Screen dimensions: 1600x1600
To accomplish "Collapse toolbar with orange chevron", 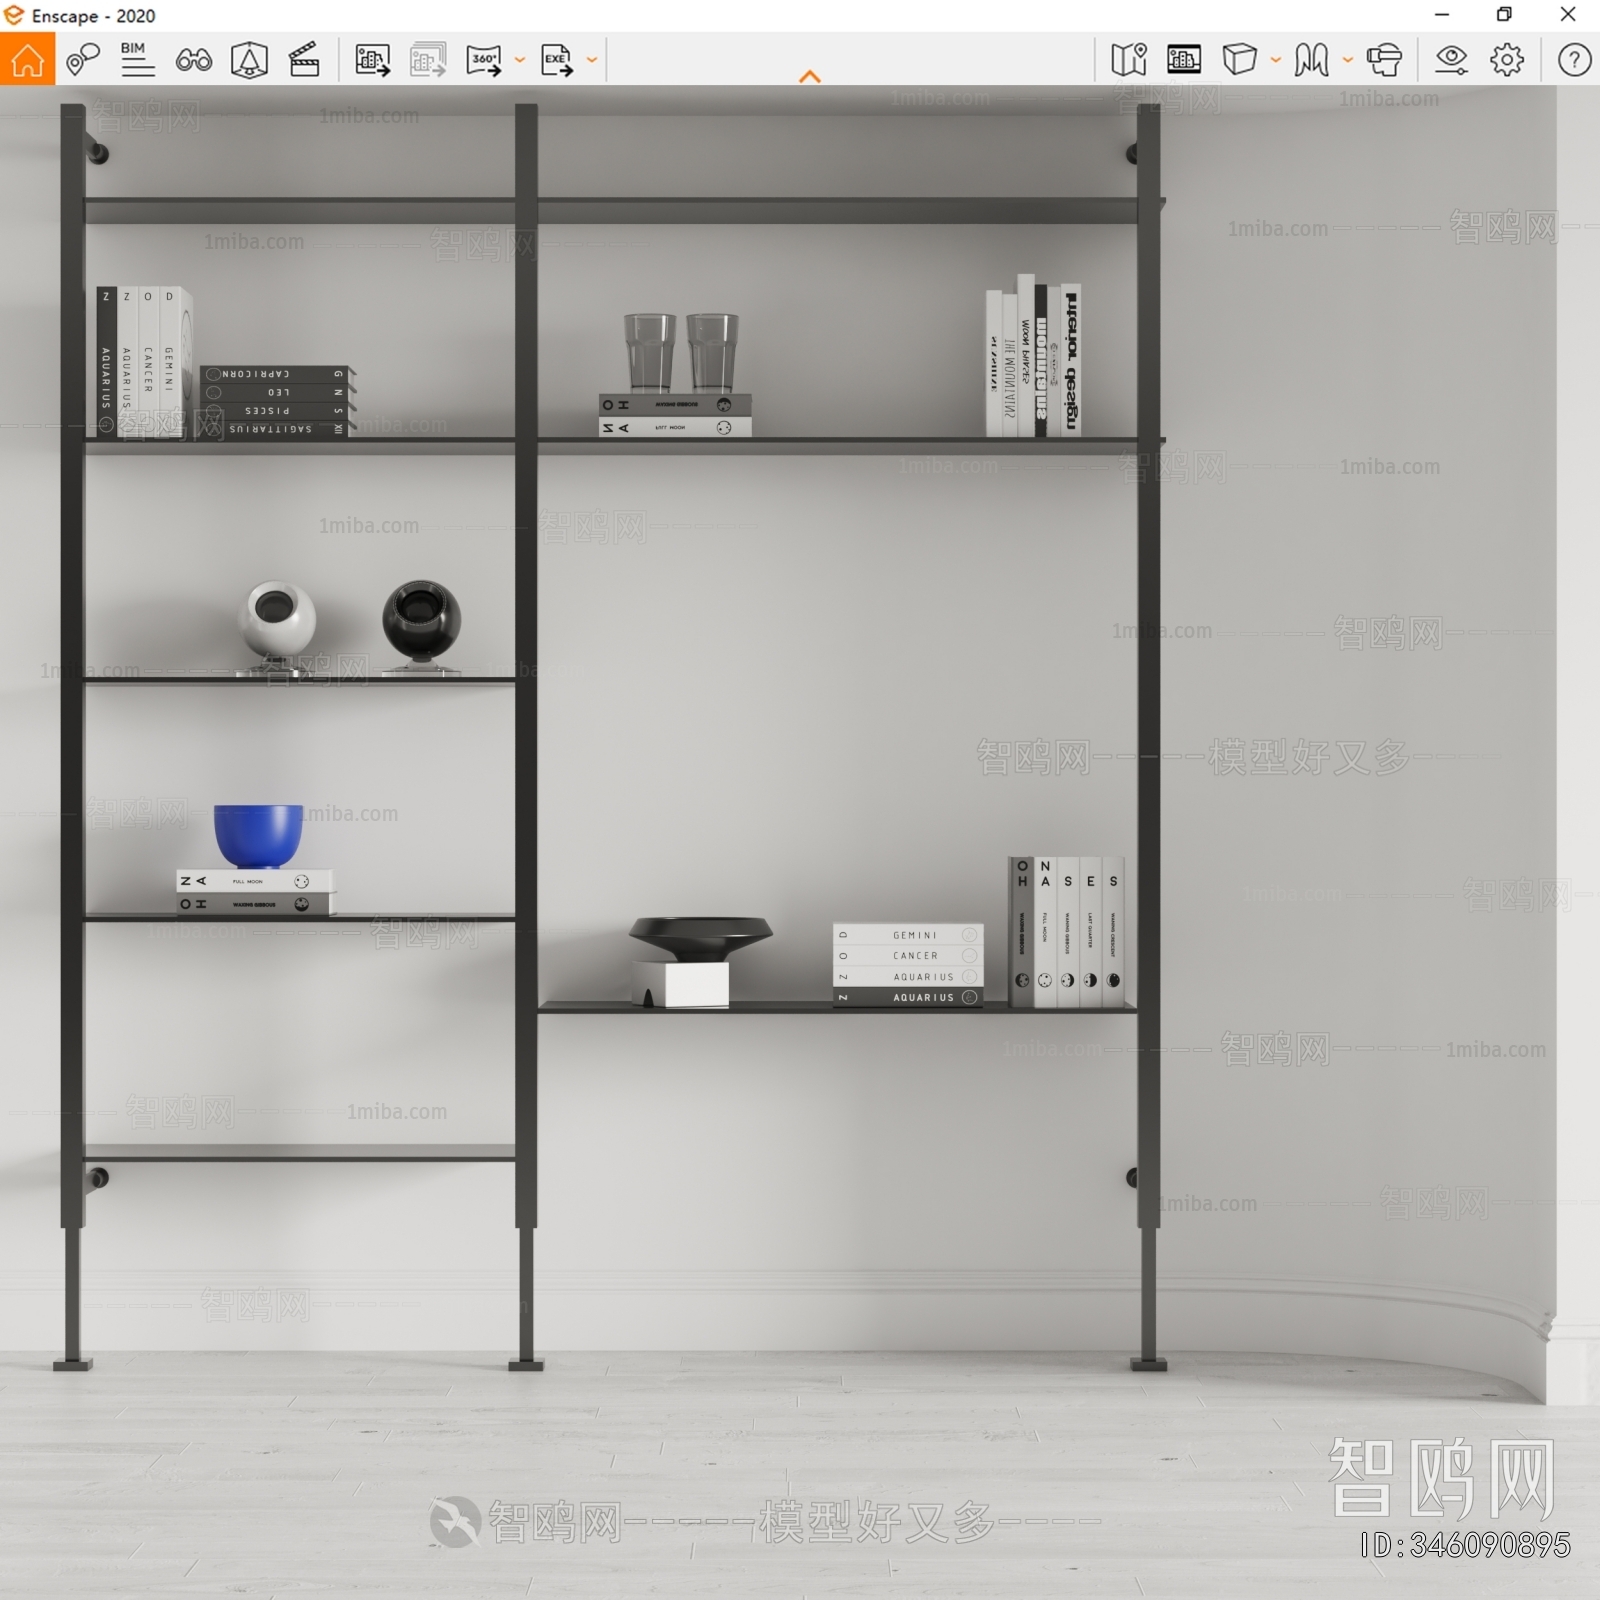I will (x=810, y=76).
